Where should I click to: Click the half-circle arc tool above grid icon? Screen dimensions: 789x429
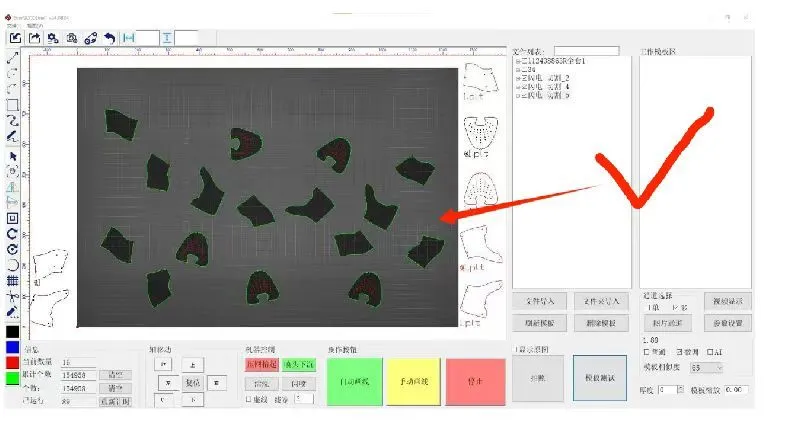point(13,265)
